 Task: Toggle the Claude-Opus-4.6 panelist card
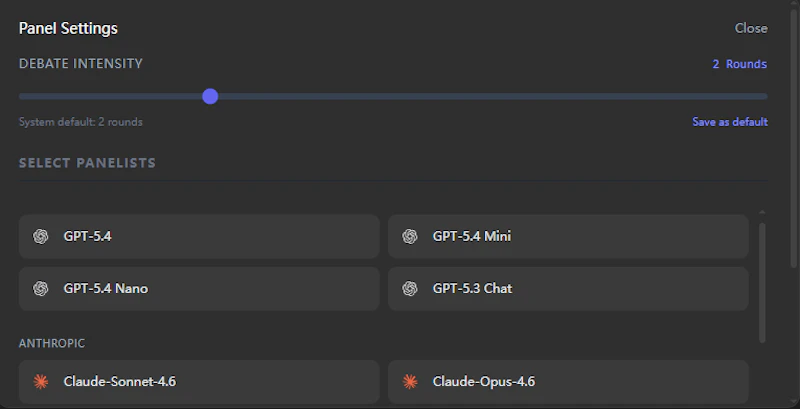tap(568, 382)
